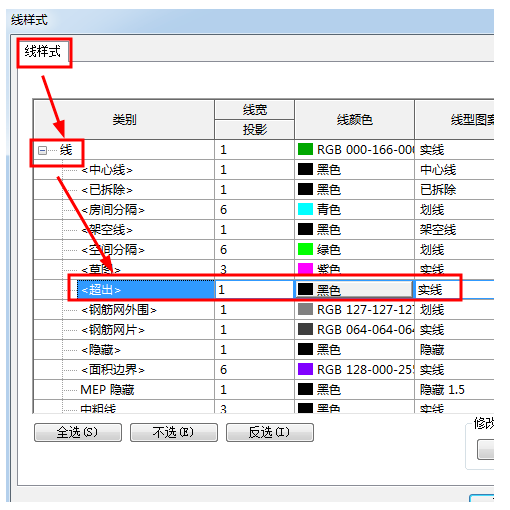Edit line weight of the 线 row
This screenshot has width=510, height=510.
(254, 150)
